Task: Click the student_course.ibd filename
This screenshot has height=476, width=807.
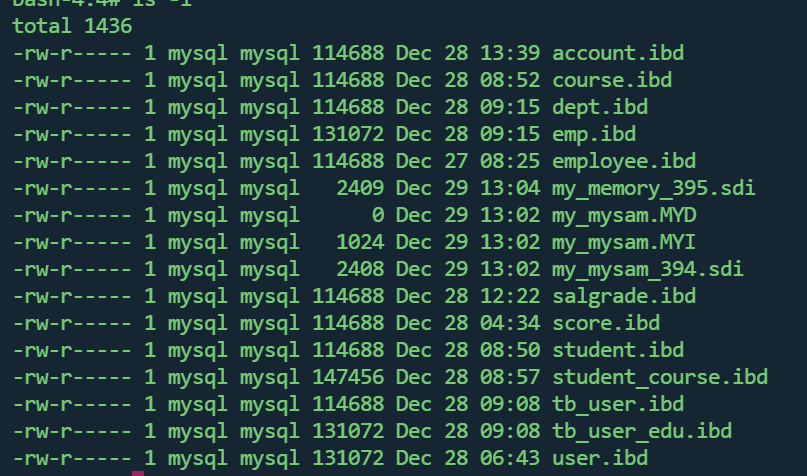Action: point(660,377)
